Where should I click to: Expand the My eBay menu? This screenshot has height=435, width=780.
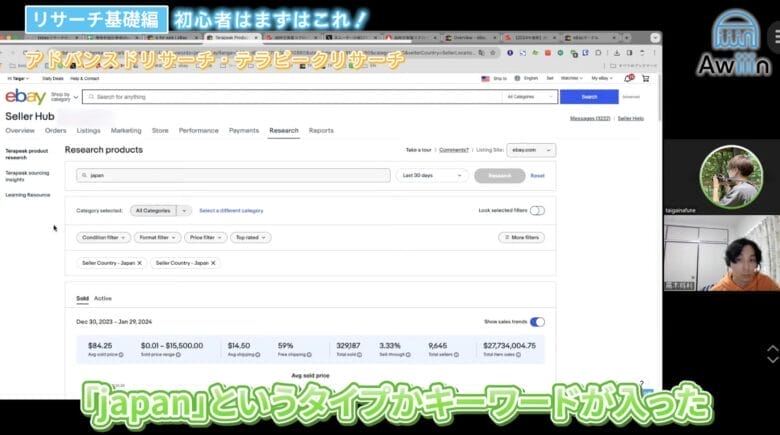(x=602, y=78)
